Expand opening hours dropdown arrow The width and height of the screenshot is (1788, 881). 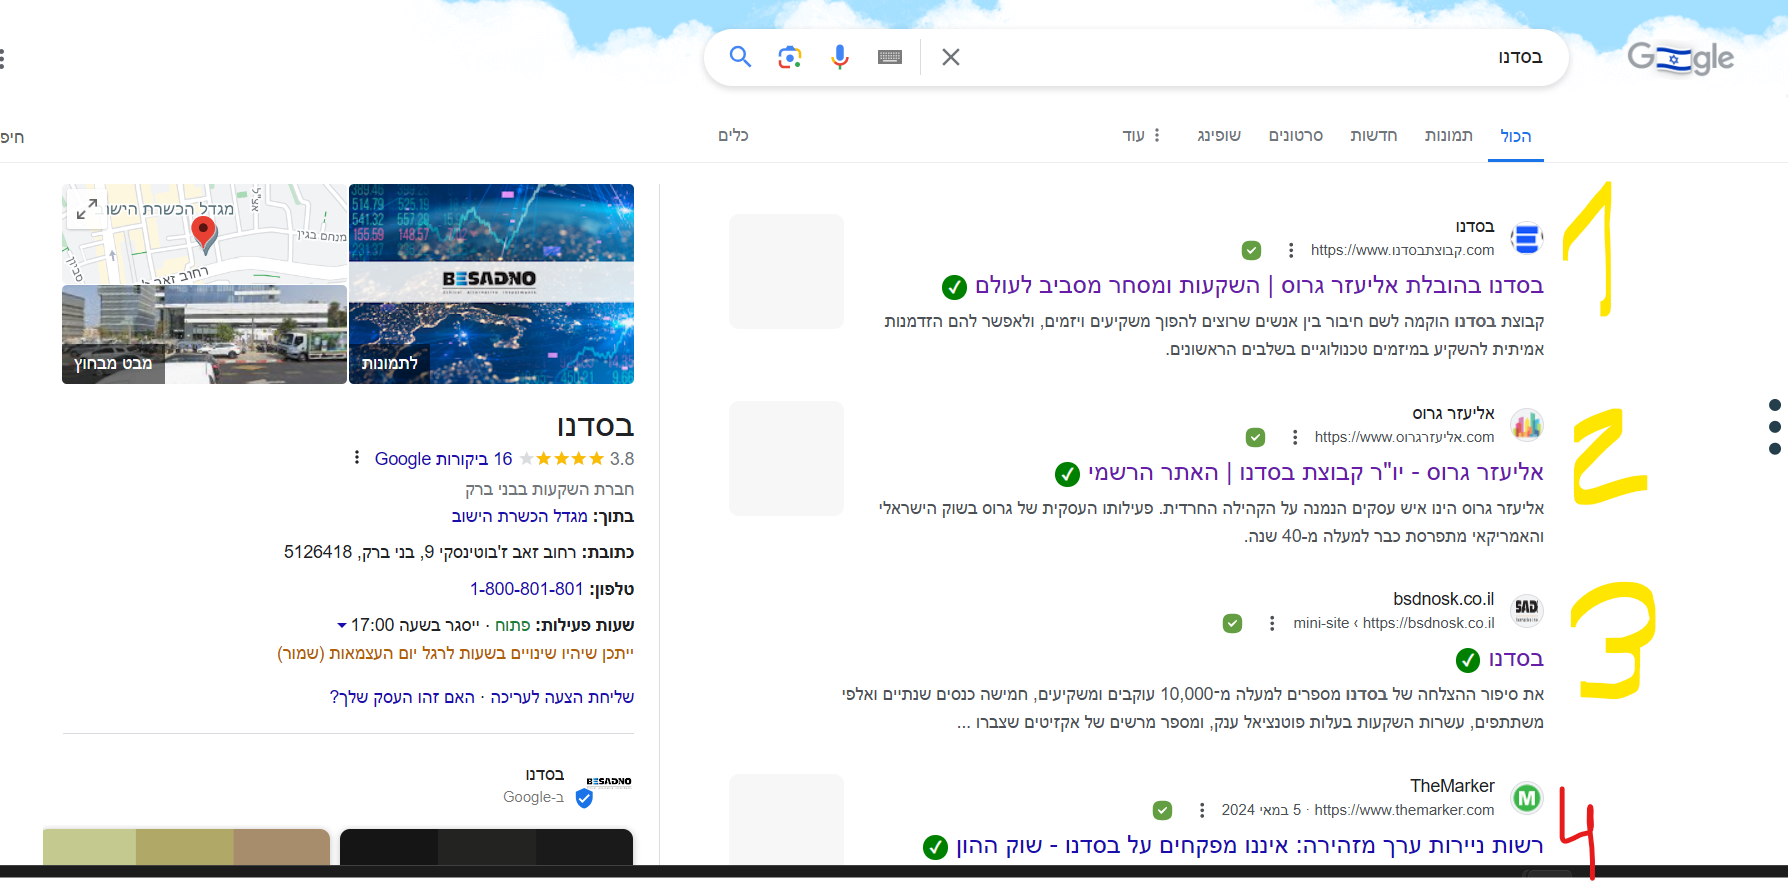tap(342, 626)
